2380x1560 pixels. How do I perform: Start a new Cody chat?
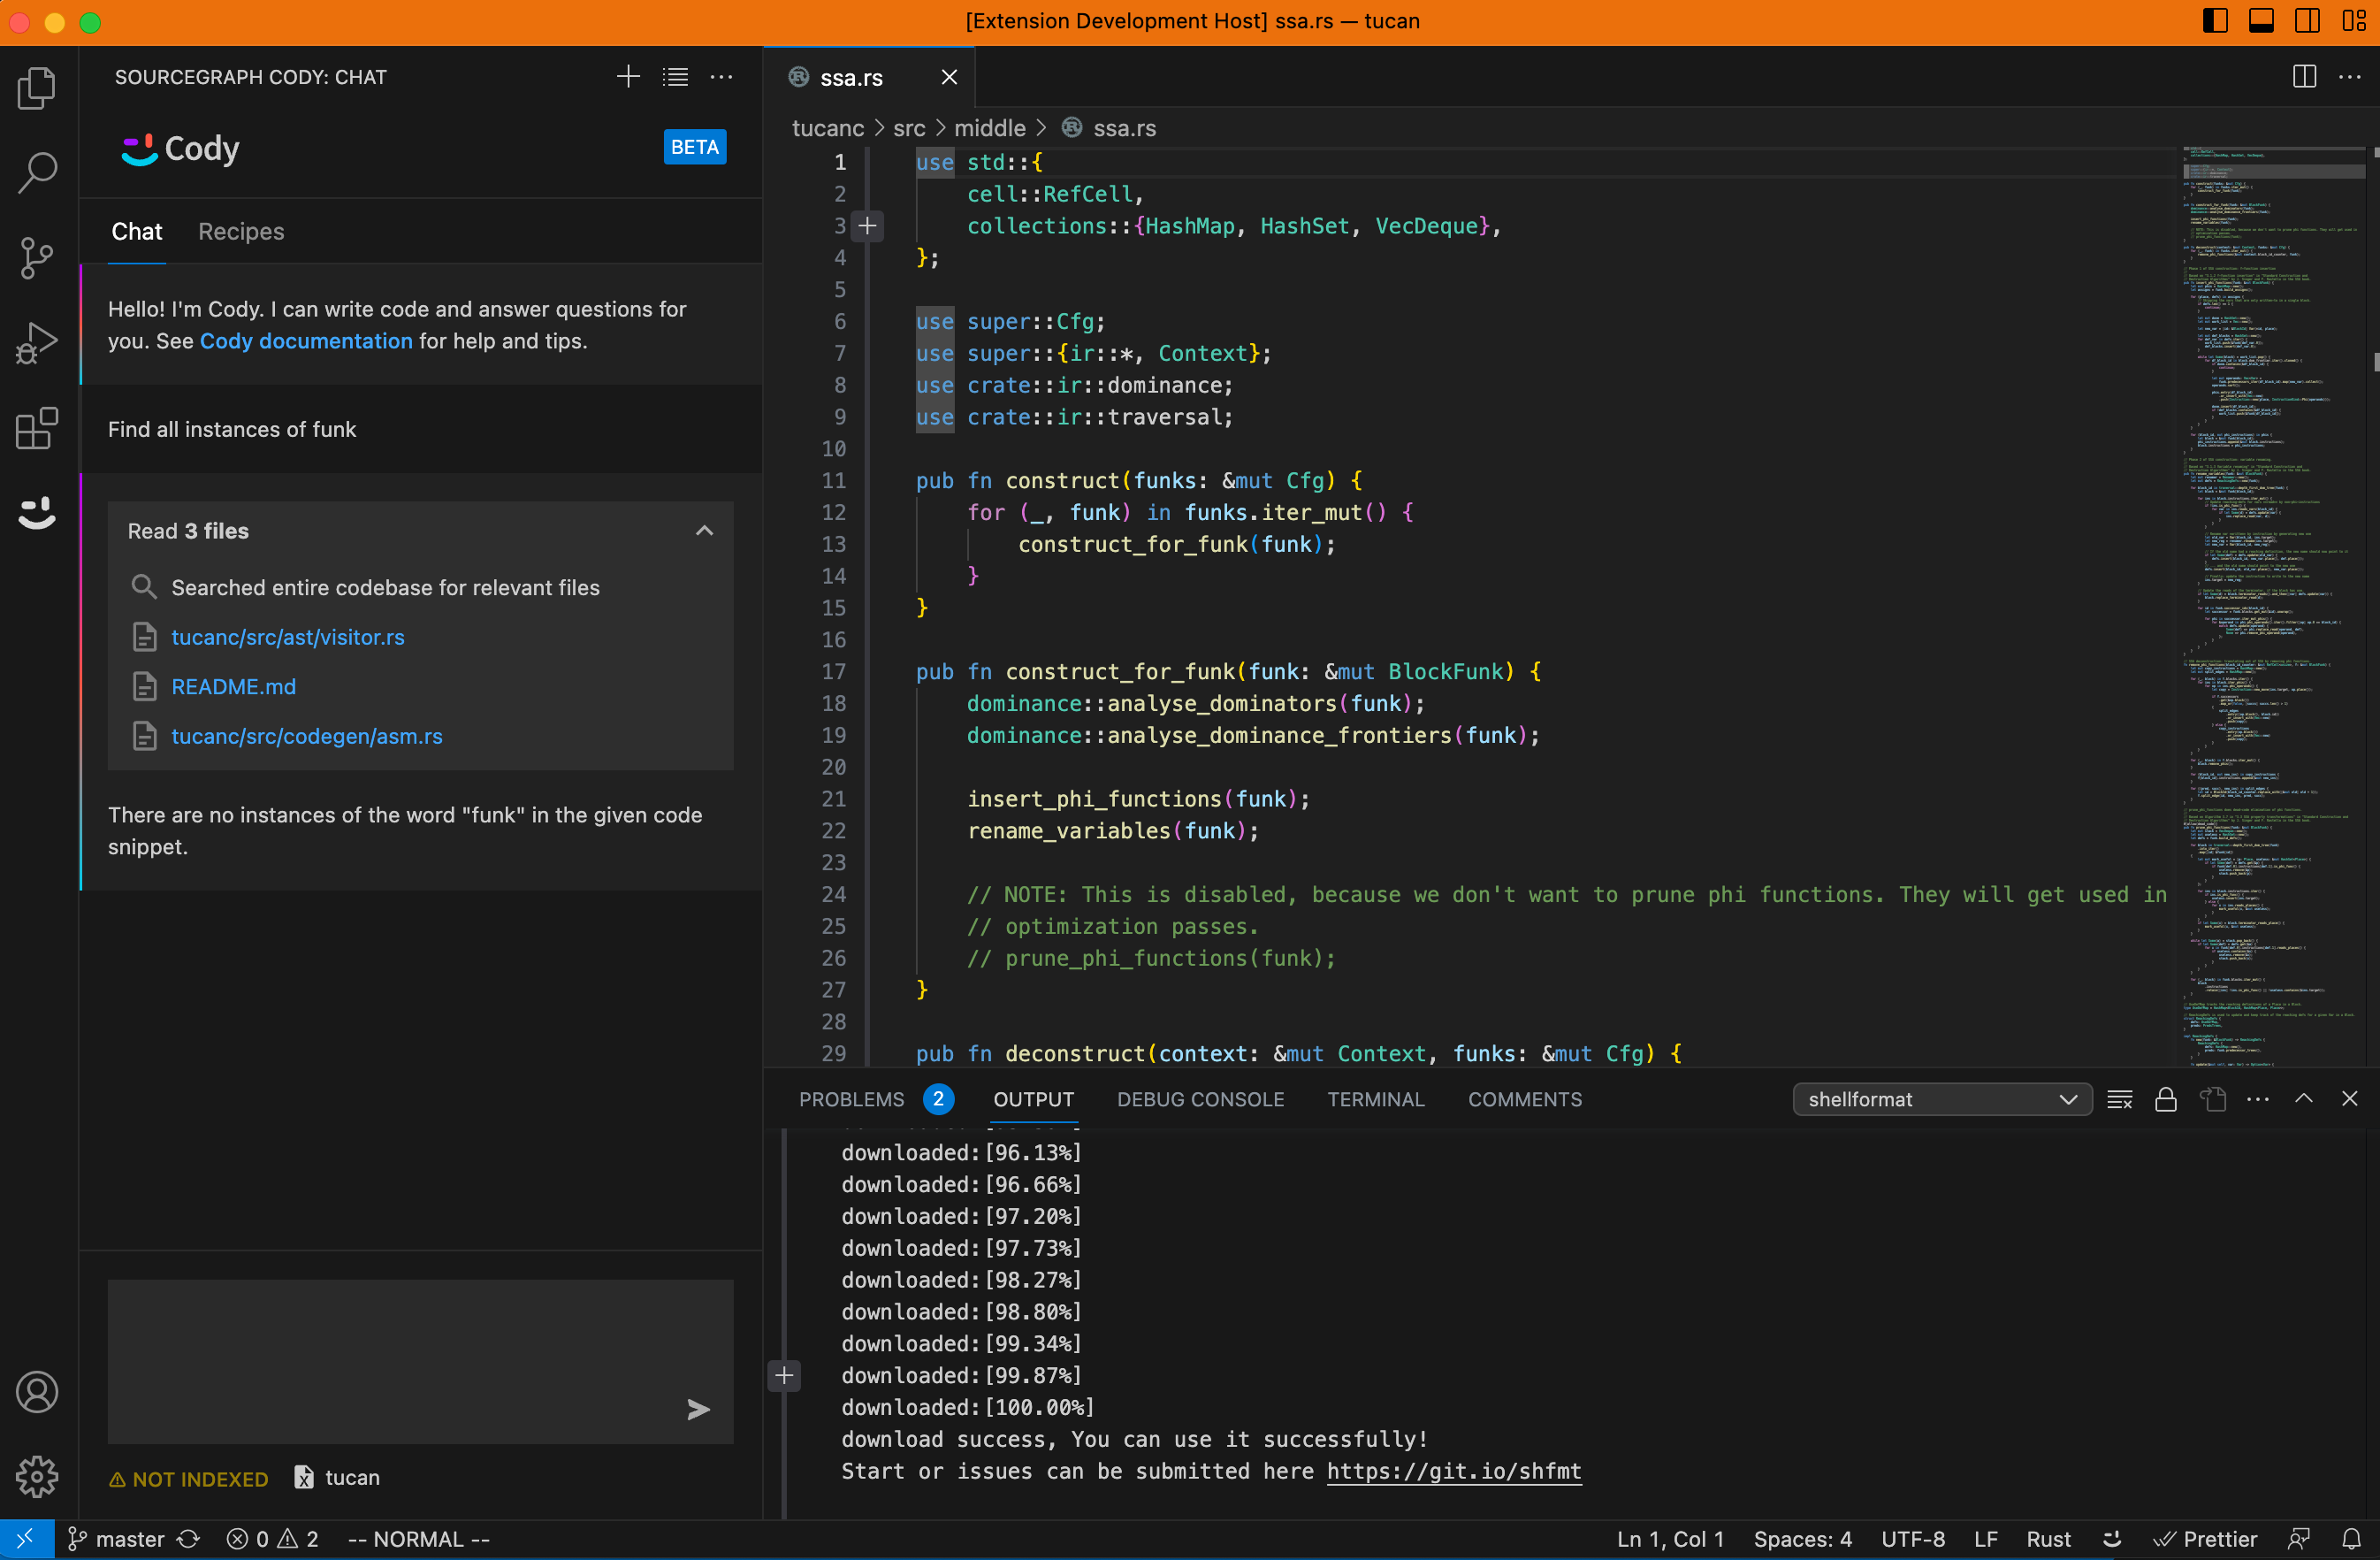627,76
